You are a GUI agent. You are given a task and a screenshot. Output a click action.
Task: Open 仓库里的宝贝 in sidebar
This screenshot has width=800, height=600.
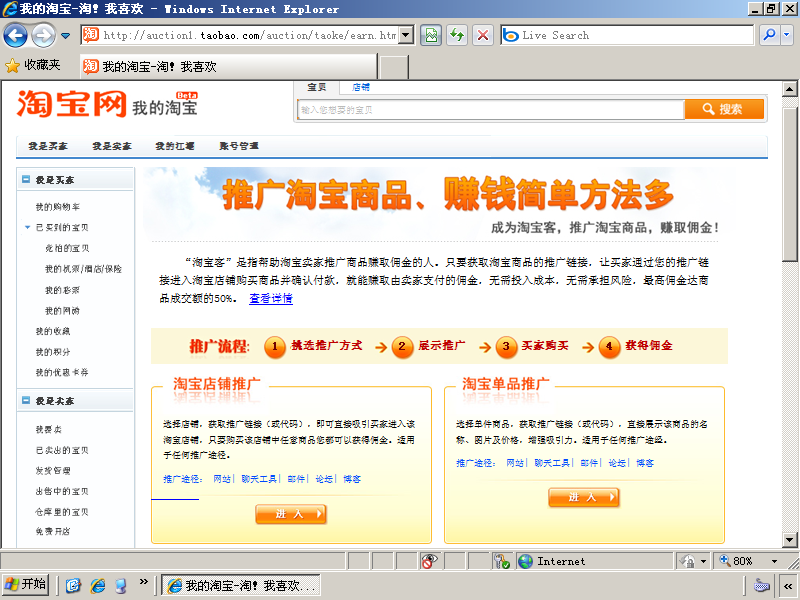point(62,512)
